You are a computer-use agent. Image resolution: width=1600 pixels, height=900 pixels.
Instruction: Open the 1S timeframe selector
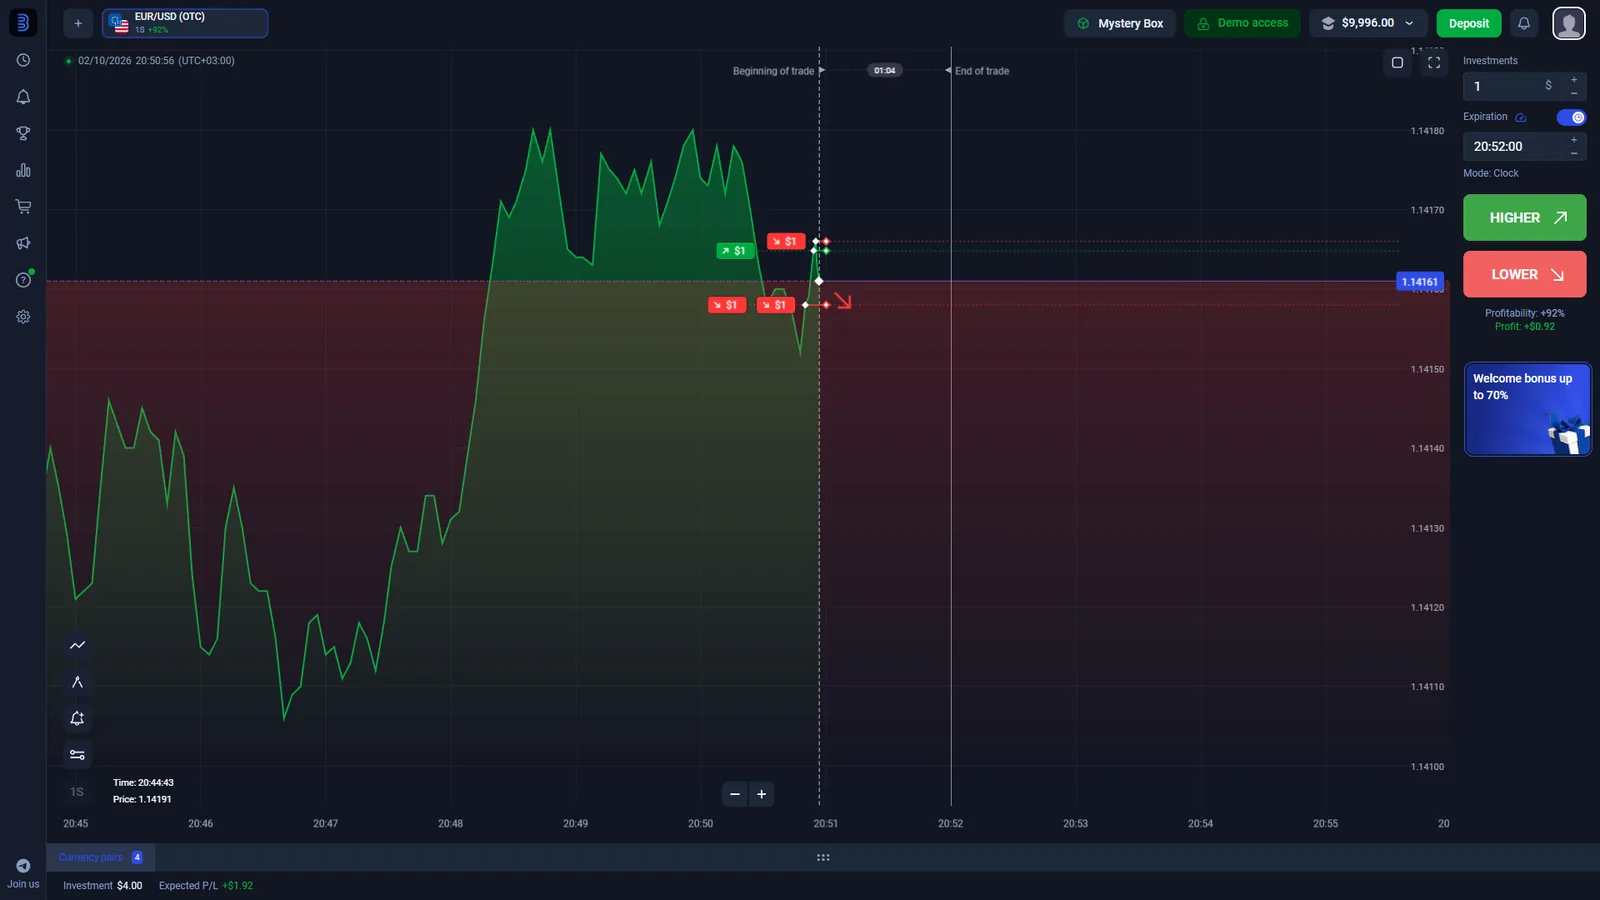77,792
